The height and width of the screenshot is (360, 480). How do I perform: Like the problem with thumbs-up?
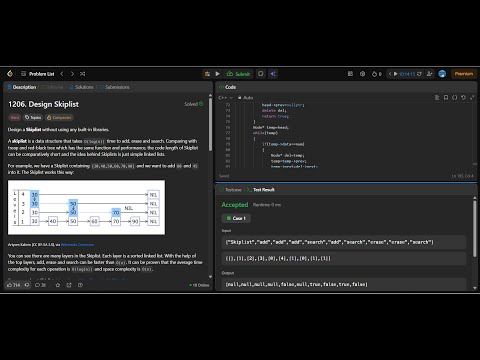(13, 285)
